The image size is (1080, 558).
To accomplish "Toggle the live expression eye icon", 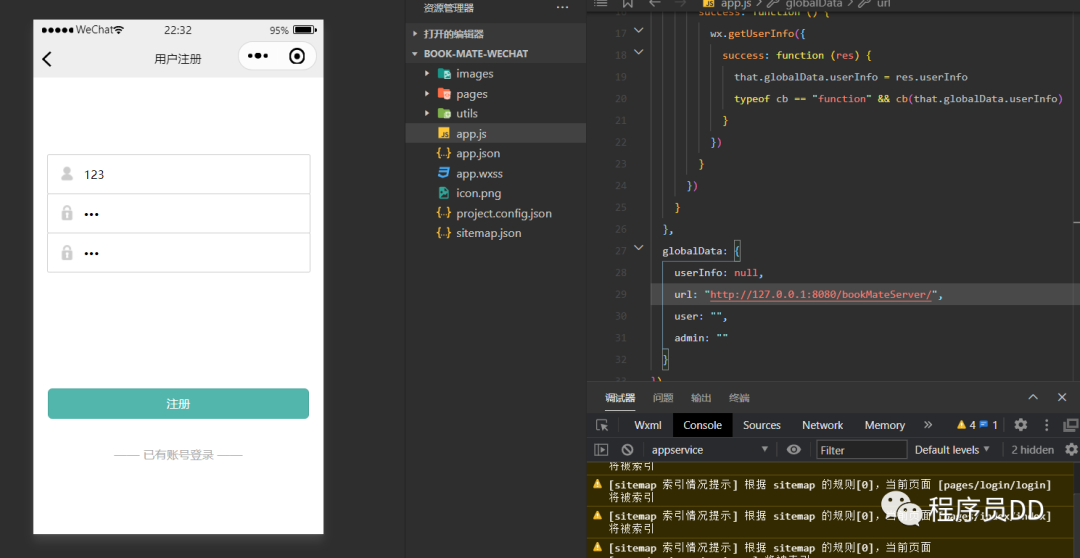I will point(793,450).
